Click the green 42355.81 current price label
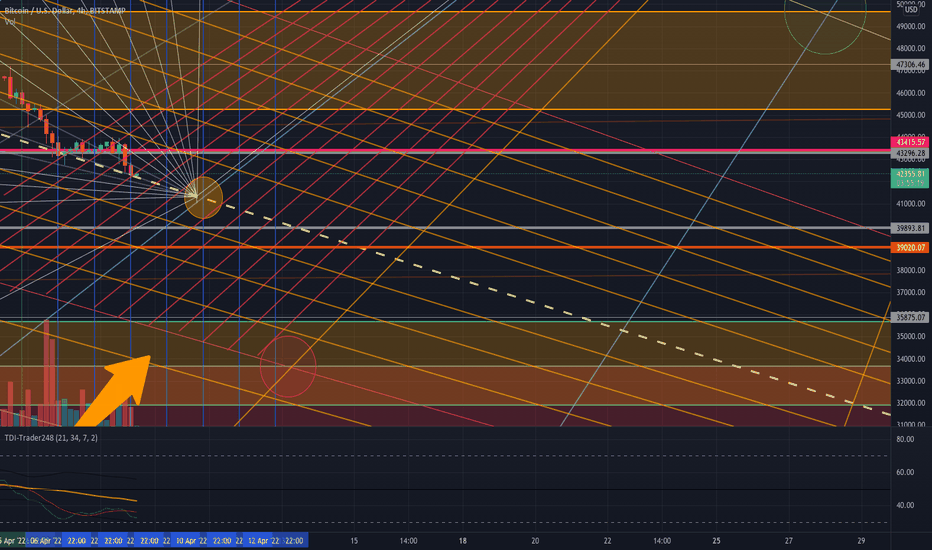The width and height of the screenshot is (932, 550). (x=910, y=178)
